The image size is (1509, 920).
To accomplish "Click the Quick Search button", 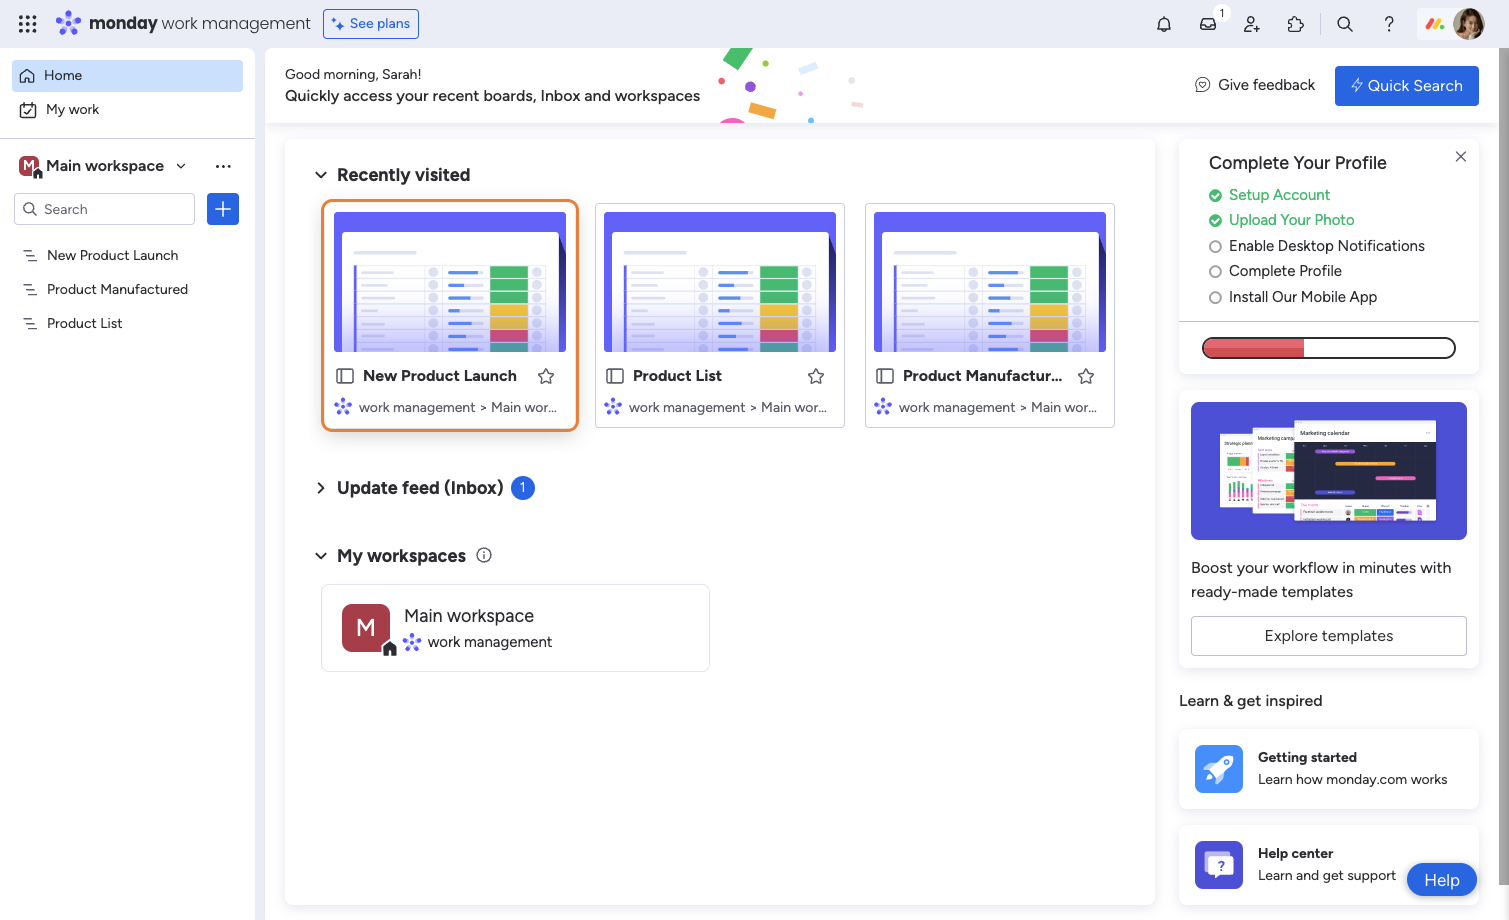I will tap(1407, 86).
